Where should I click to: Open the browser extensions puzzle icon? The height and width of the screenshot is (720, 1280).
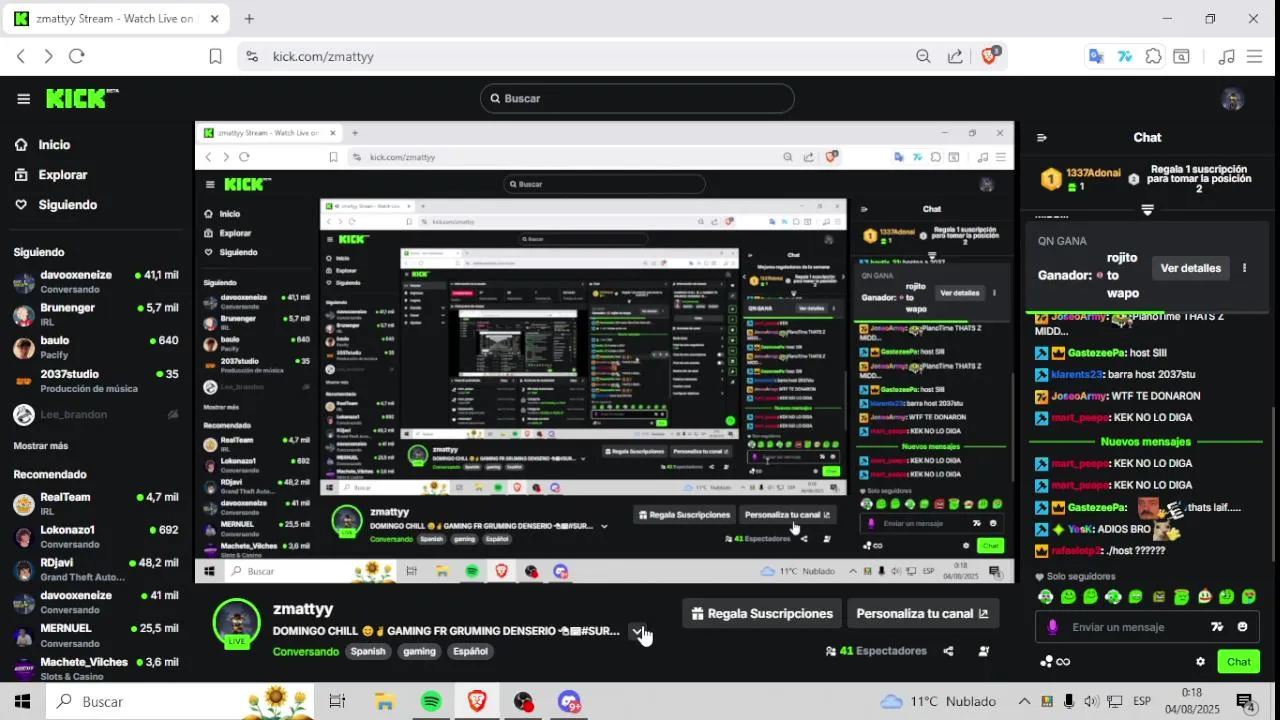point(1153,57)
